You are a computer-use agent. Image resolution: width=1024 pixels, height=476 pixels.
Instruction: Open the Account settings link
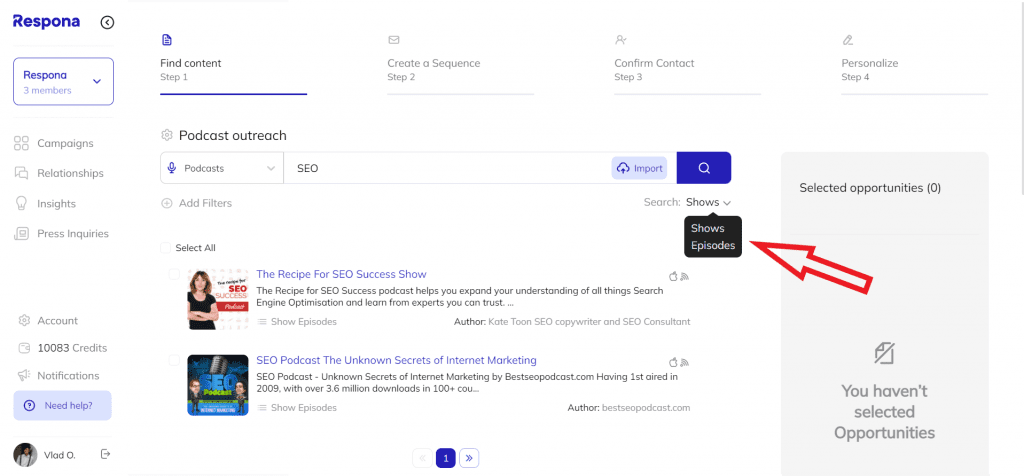point(57,321)
